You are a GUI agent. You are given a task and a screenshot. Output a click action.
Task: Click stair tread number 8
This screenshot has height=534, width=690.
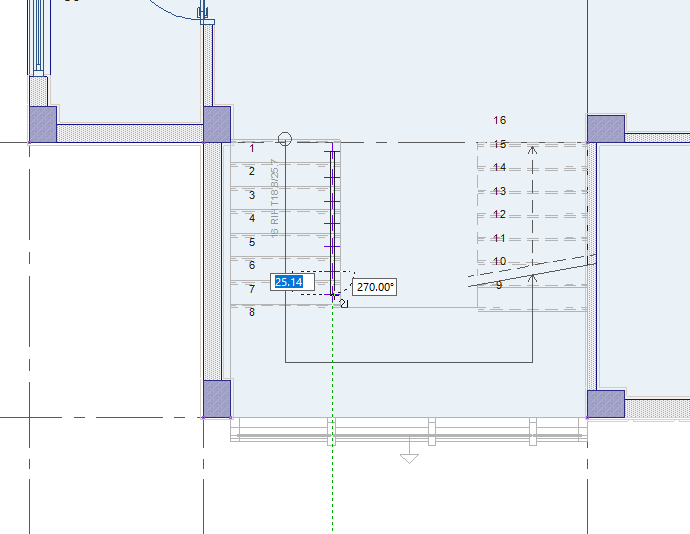coord(252,312)
